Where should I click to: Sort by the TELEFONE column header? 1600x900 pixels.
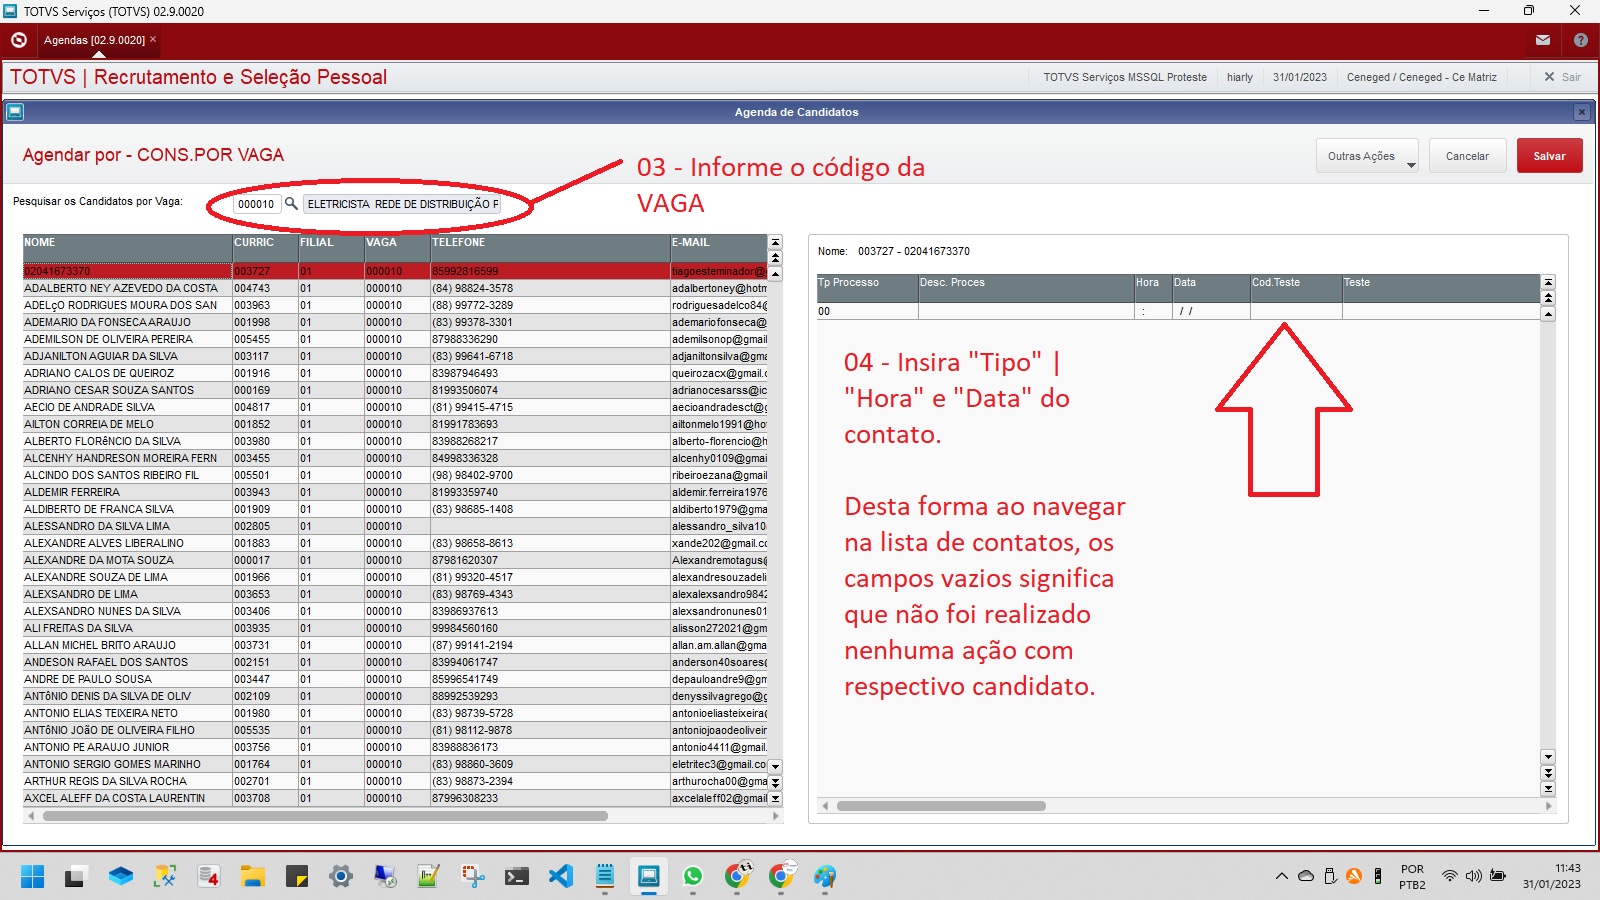[x=548, y=243]
